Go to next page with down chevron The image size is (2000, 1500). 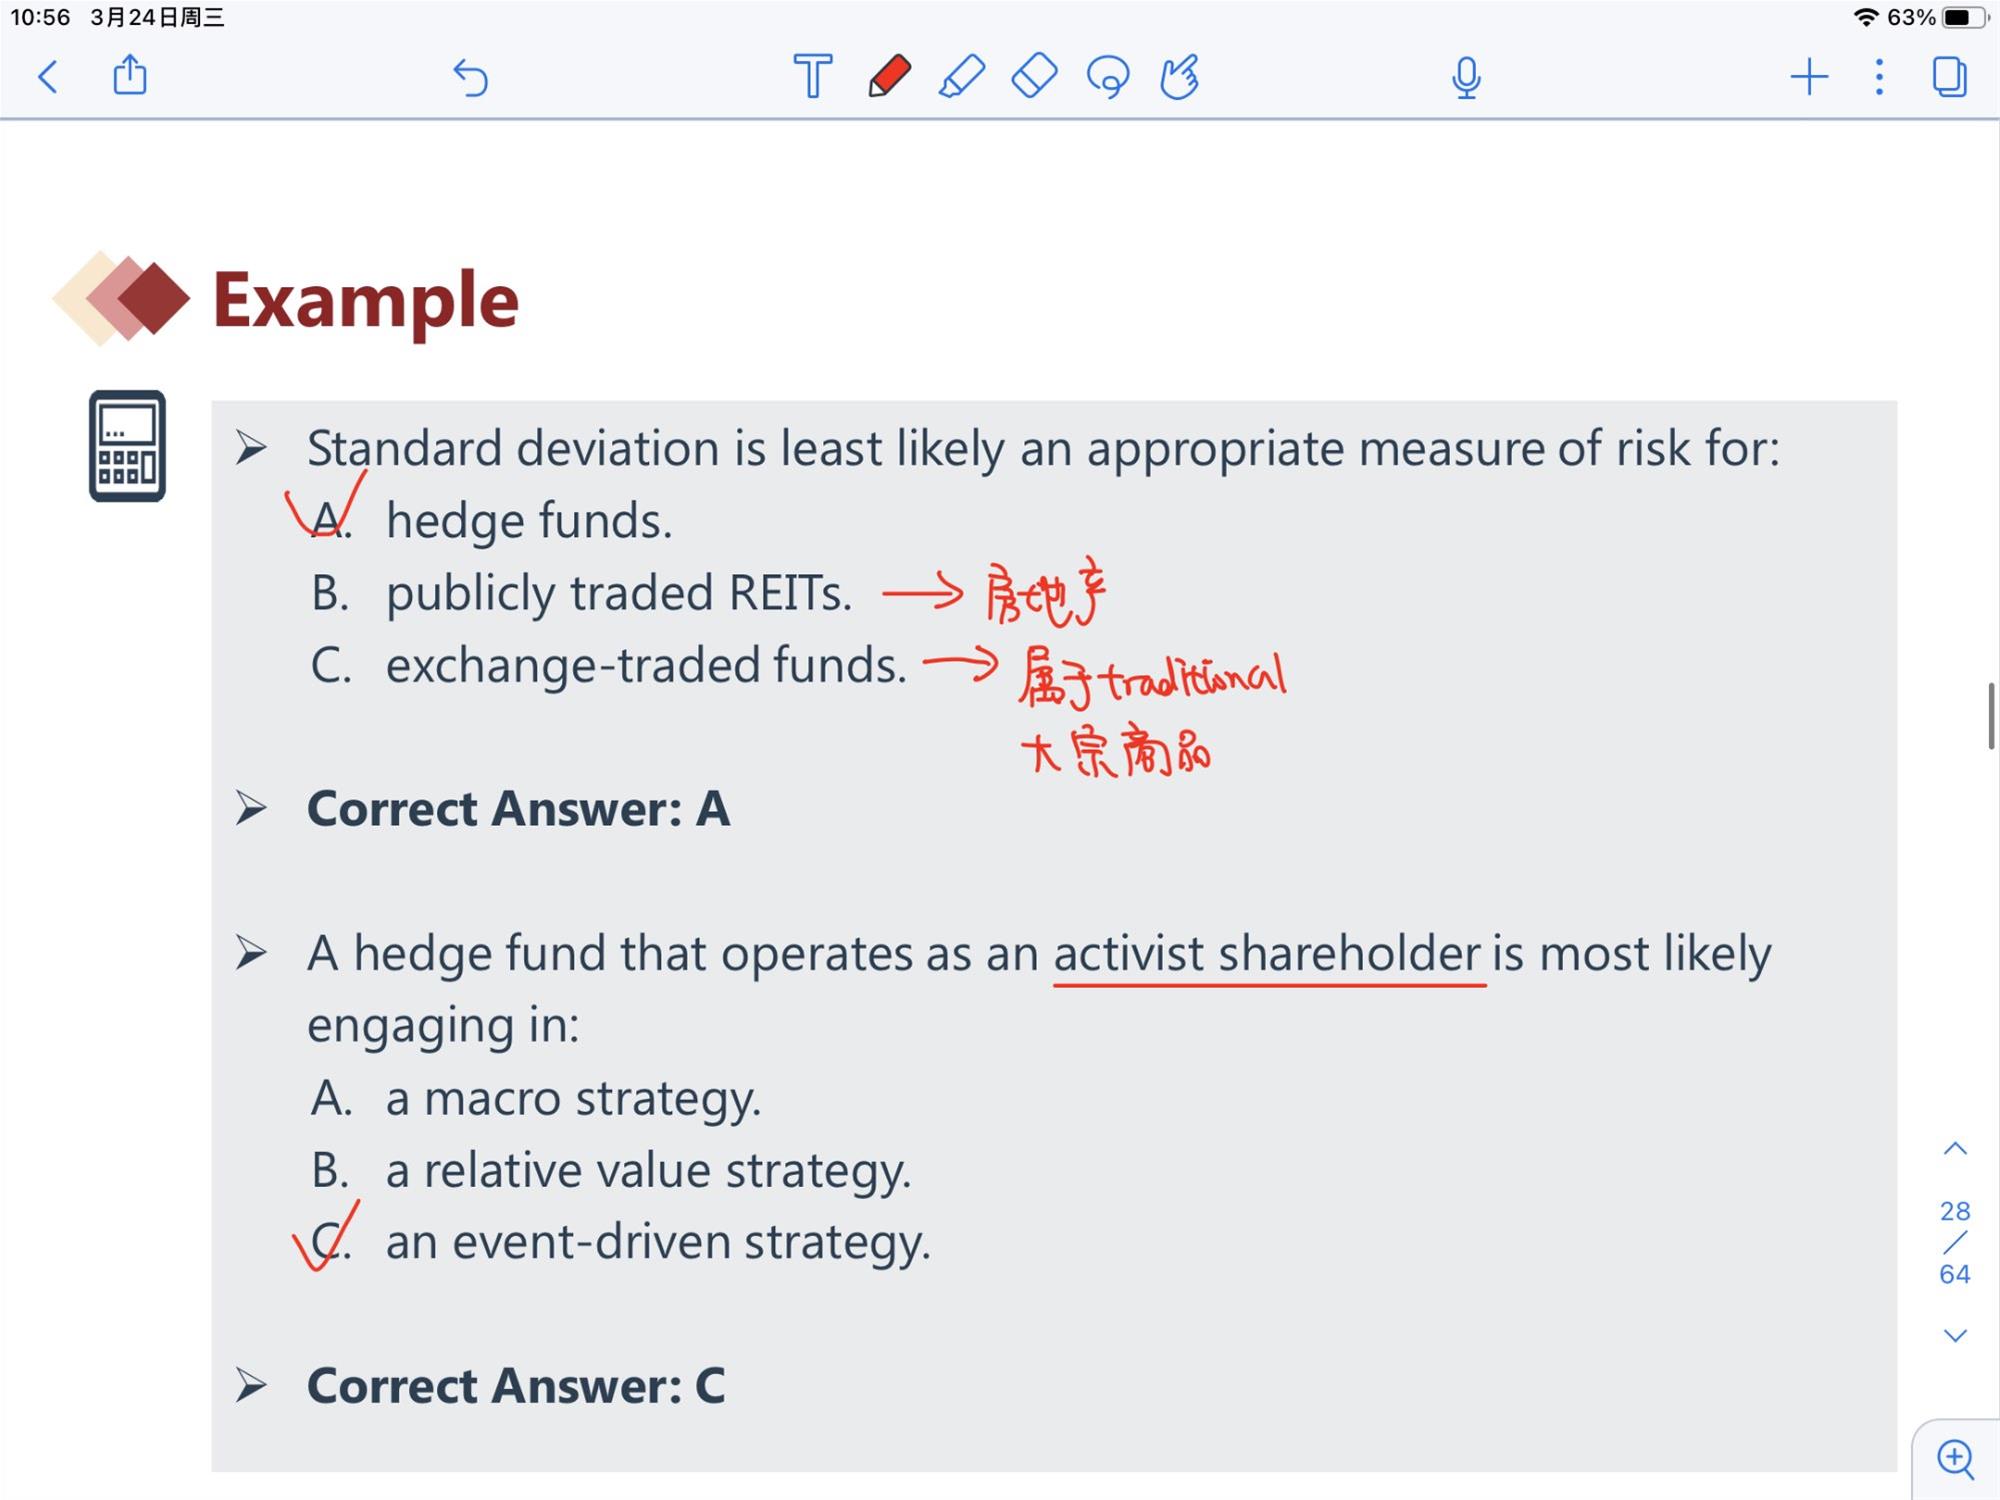coord(1955,1335)
